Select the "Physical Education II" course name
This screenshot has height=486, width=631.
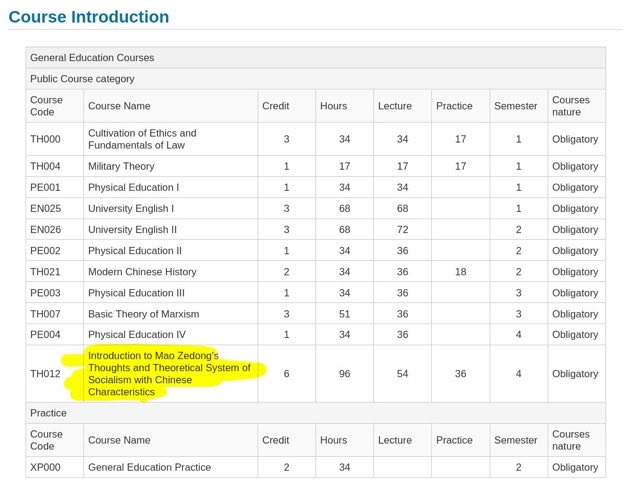[135, 251]
